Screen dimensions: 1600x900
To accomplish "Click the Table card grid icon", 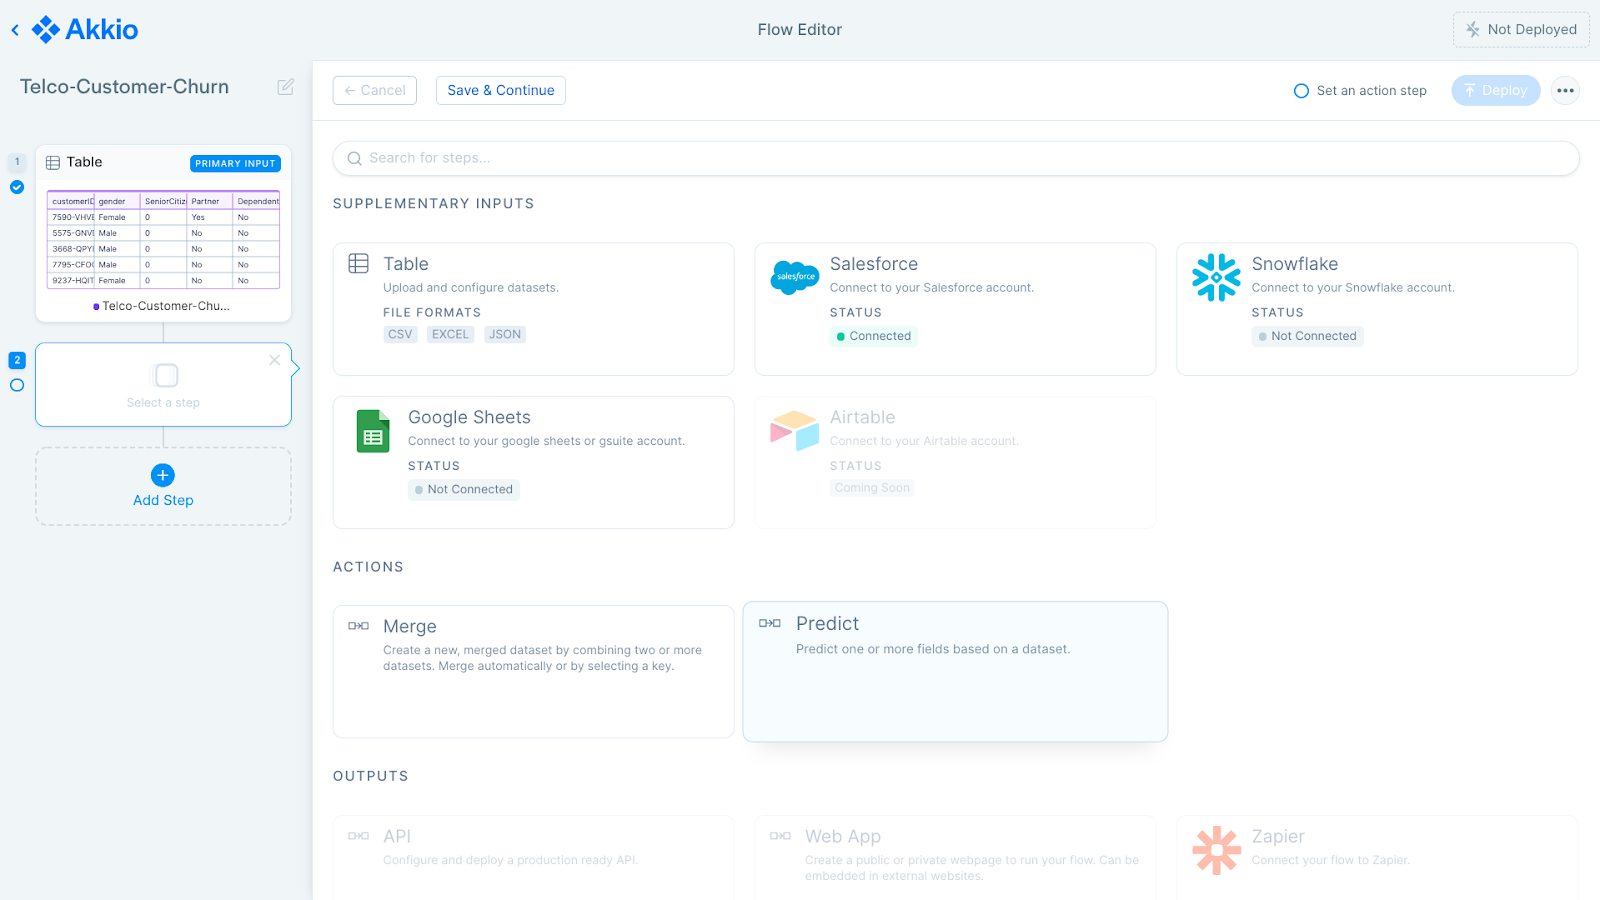I will (359, 263).
